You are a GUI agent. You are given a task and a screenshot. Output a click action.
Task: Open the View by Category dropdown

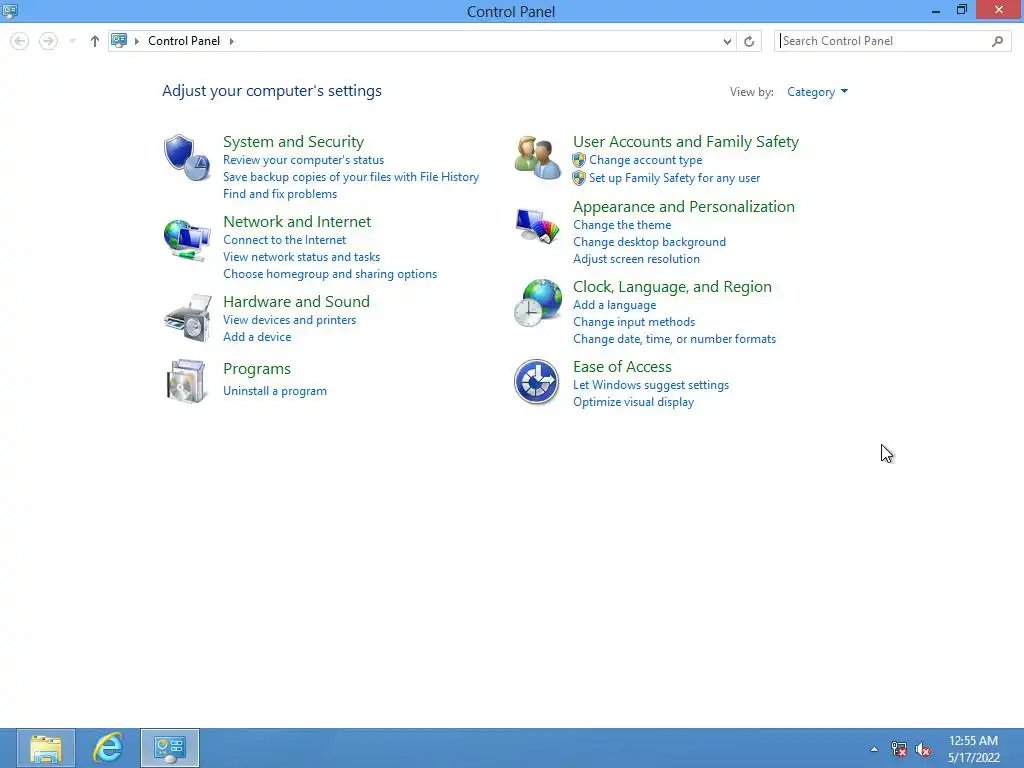pos(817,92)
